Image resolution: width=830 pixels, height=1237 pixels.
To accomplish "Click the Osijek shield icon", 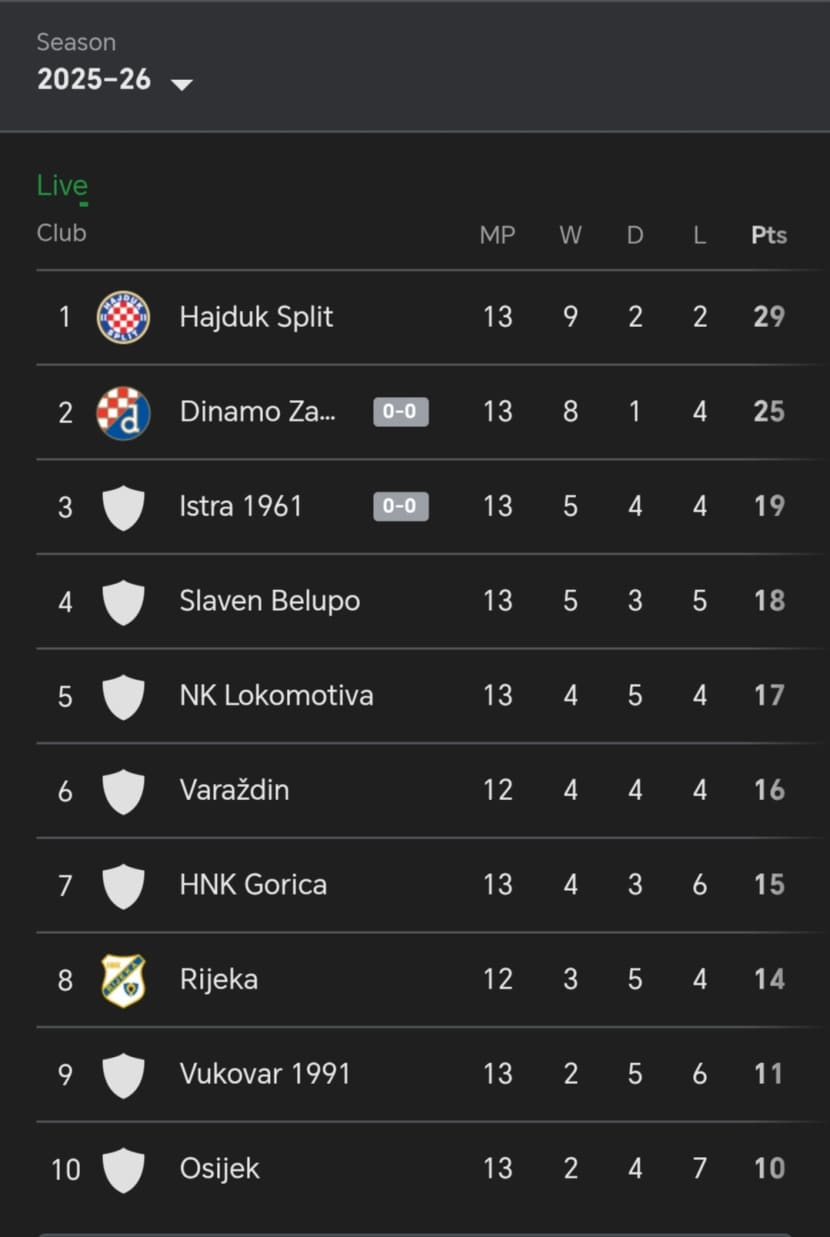I will (x=123, y=1169).
